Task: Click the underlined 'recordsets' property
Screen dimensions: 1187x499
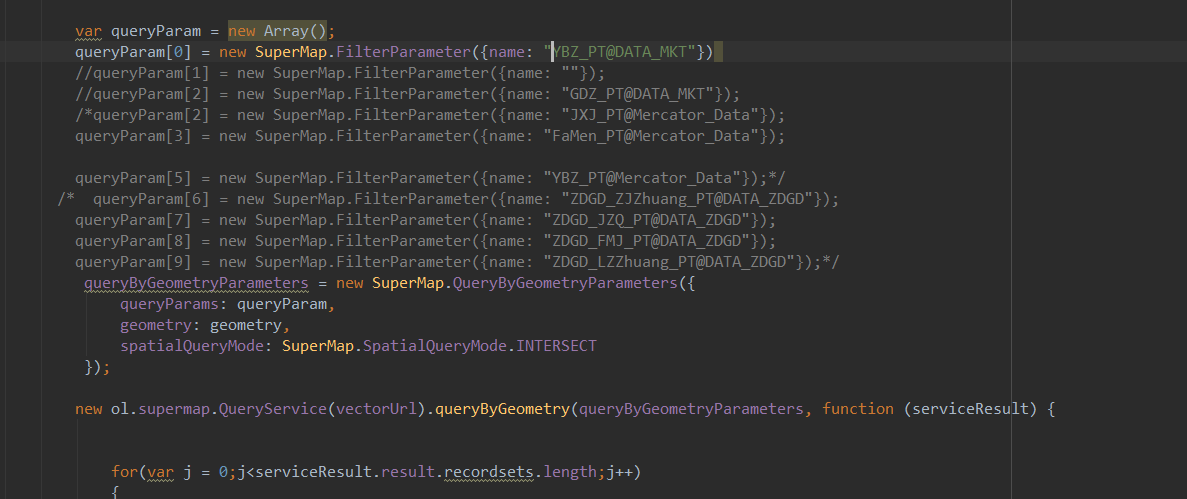Action: [x=489, y=472]
